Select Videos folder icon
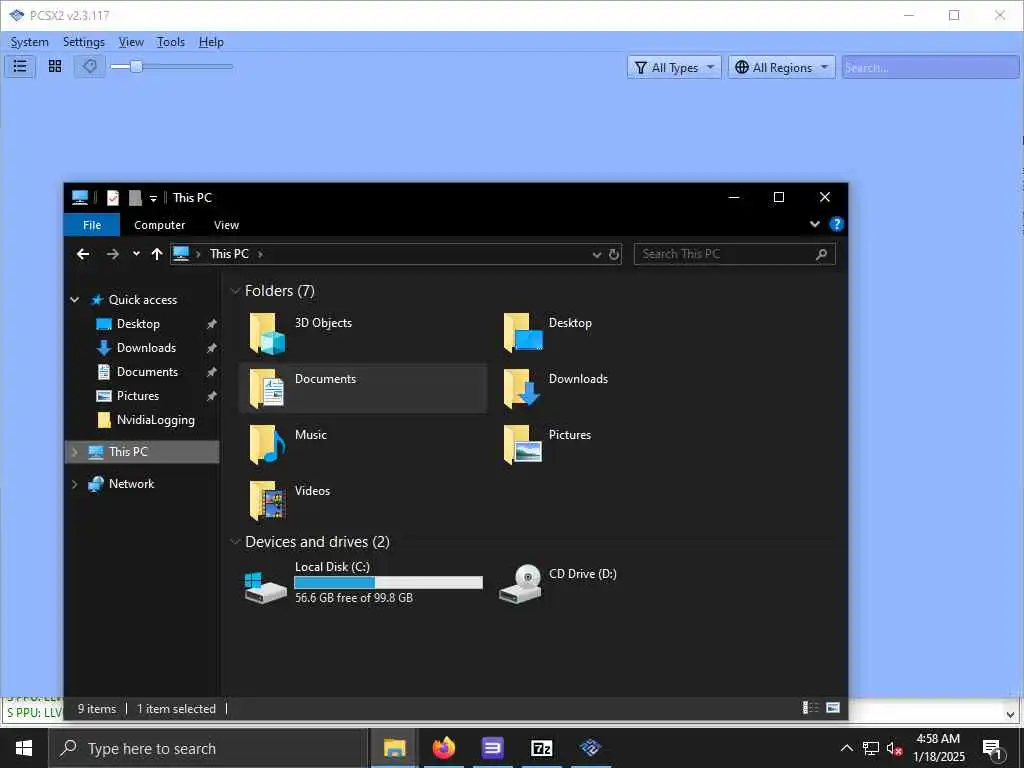The image size is (1024, 768). tap(267, 500)
